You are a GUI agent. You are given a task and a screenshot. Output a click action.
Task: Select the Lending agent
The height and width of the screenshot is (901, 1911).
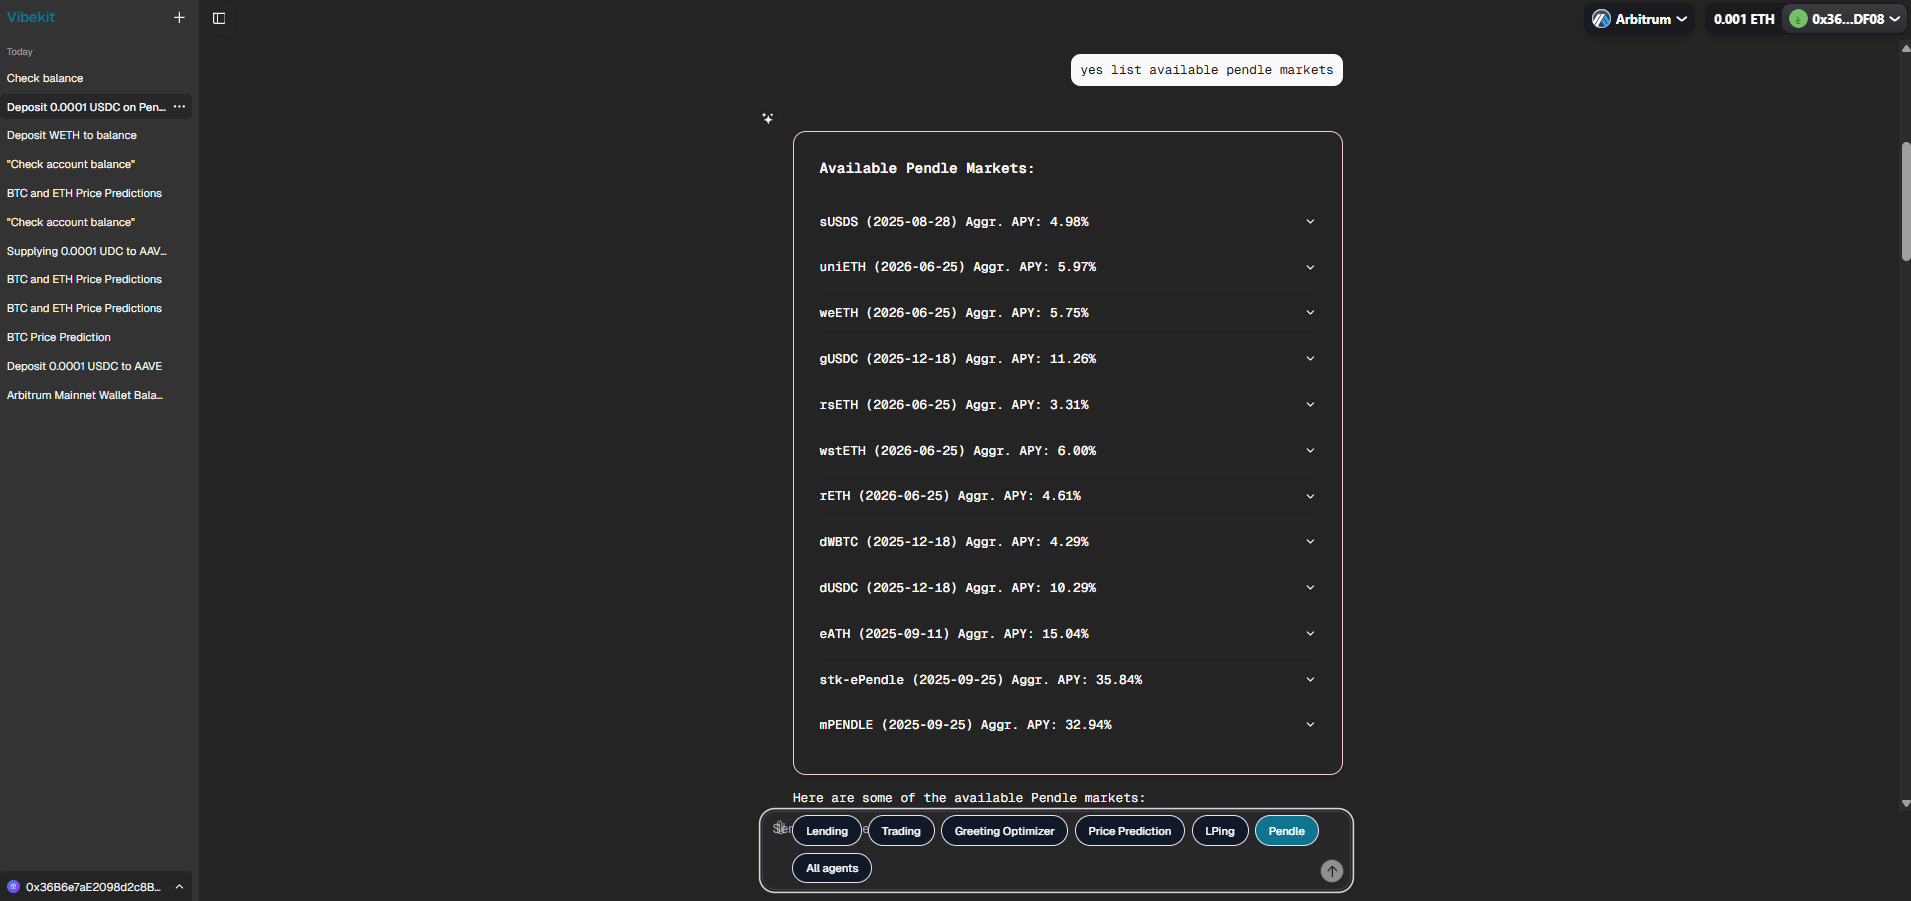pos(827,831)
